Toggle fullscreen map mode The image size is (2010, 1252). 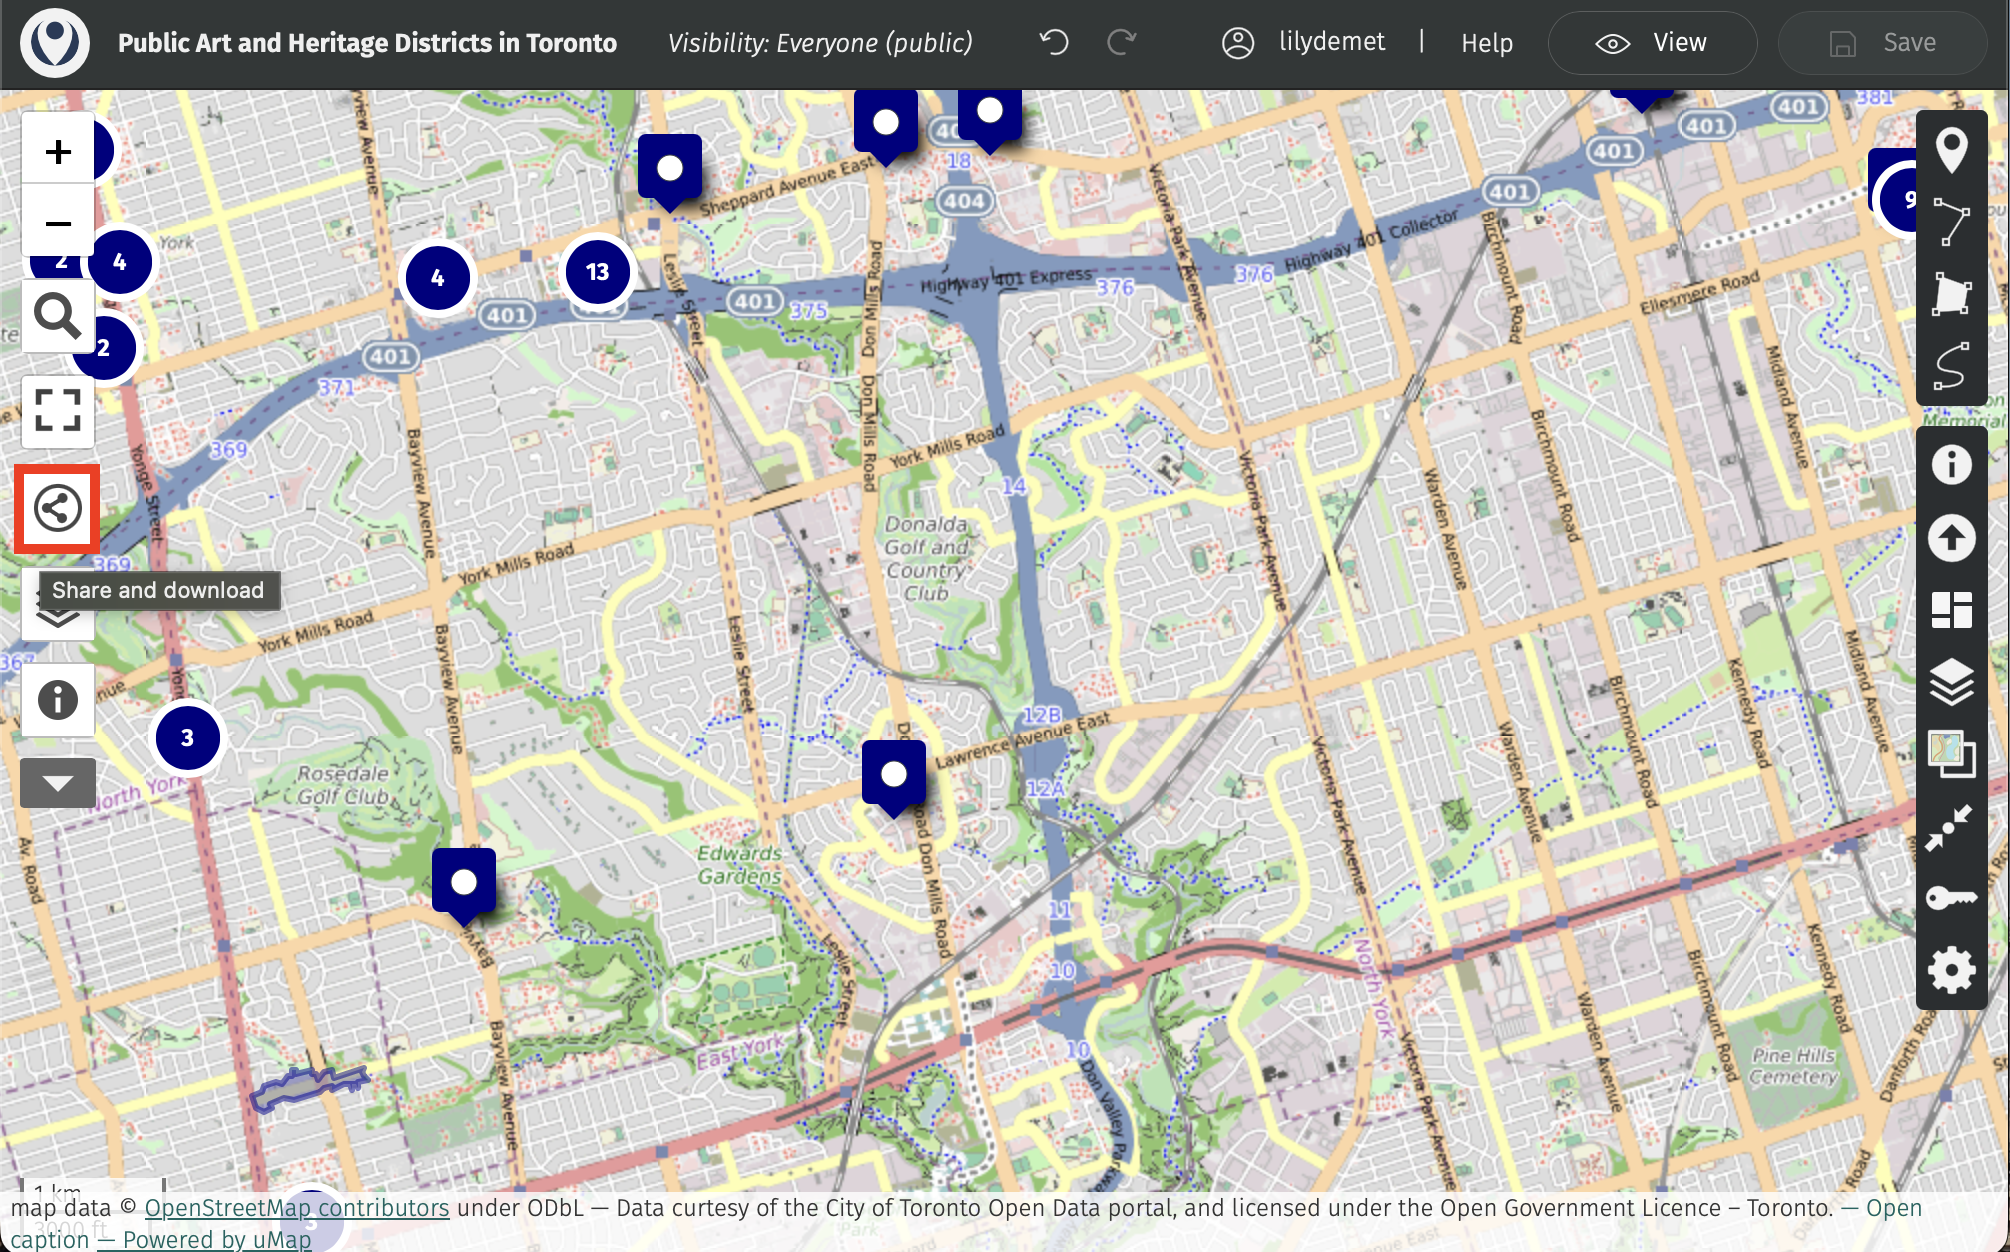57,410
